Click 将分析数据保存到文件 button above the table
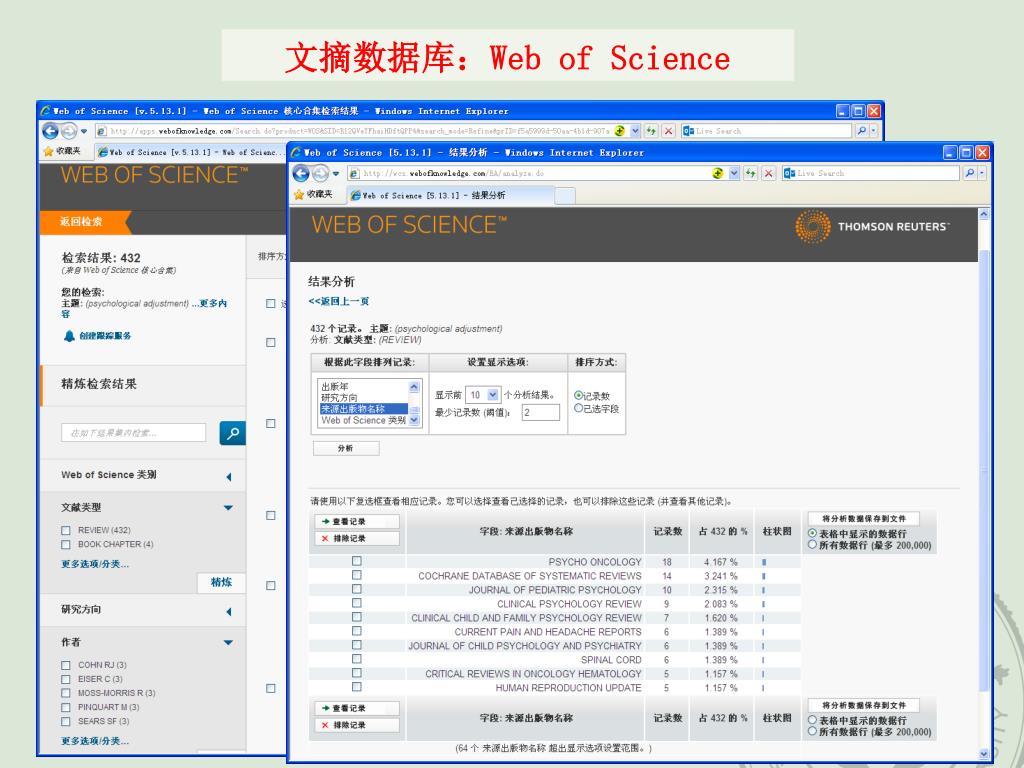This screenshot has height=768, width=1024. tap(863, 519)
